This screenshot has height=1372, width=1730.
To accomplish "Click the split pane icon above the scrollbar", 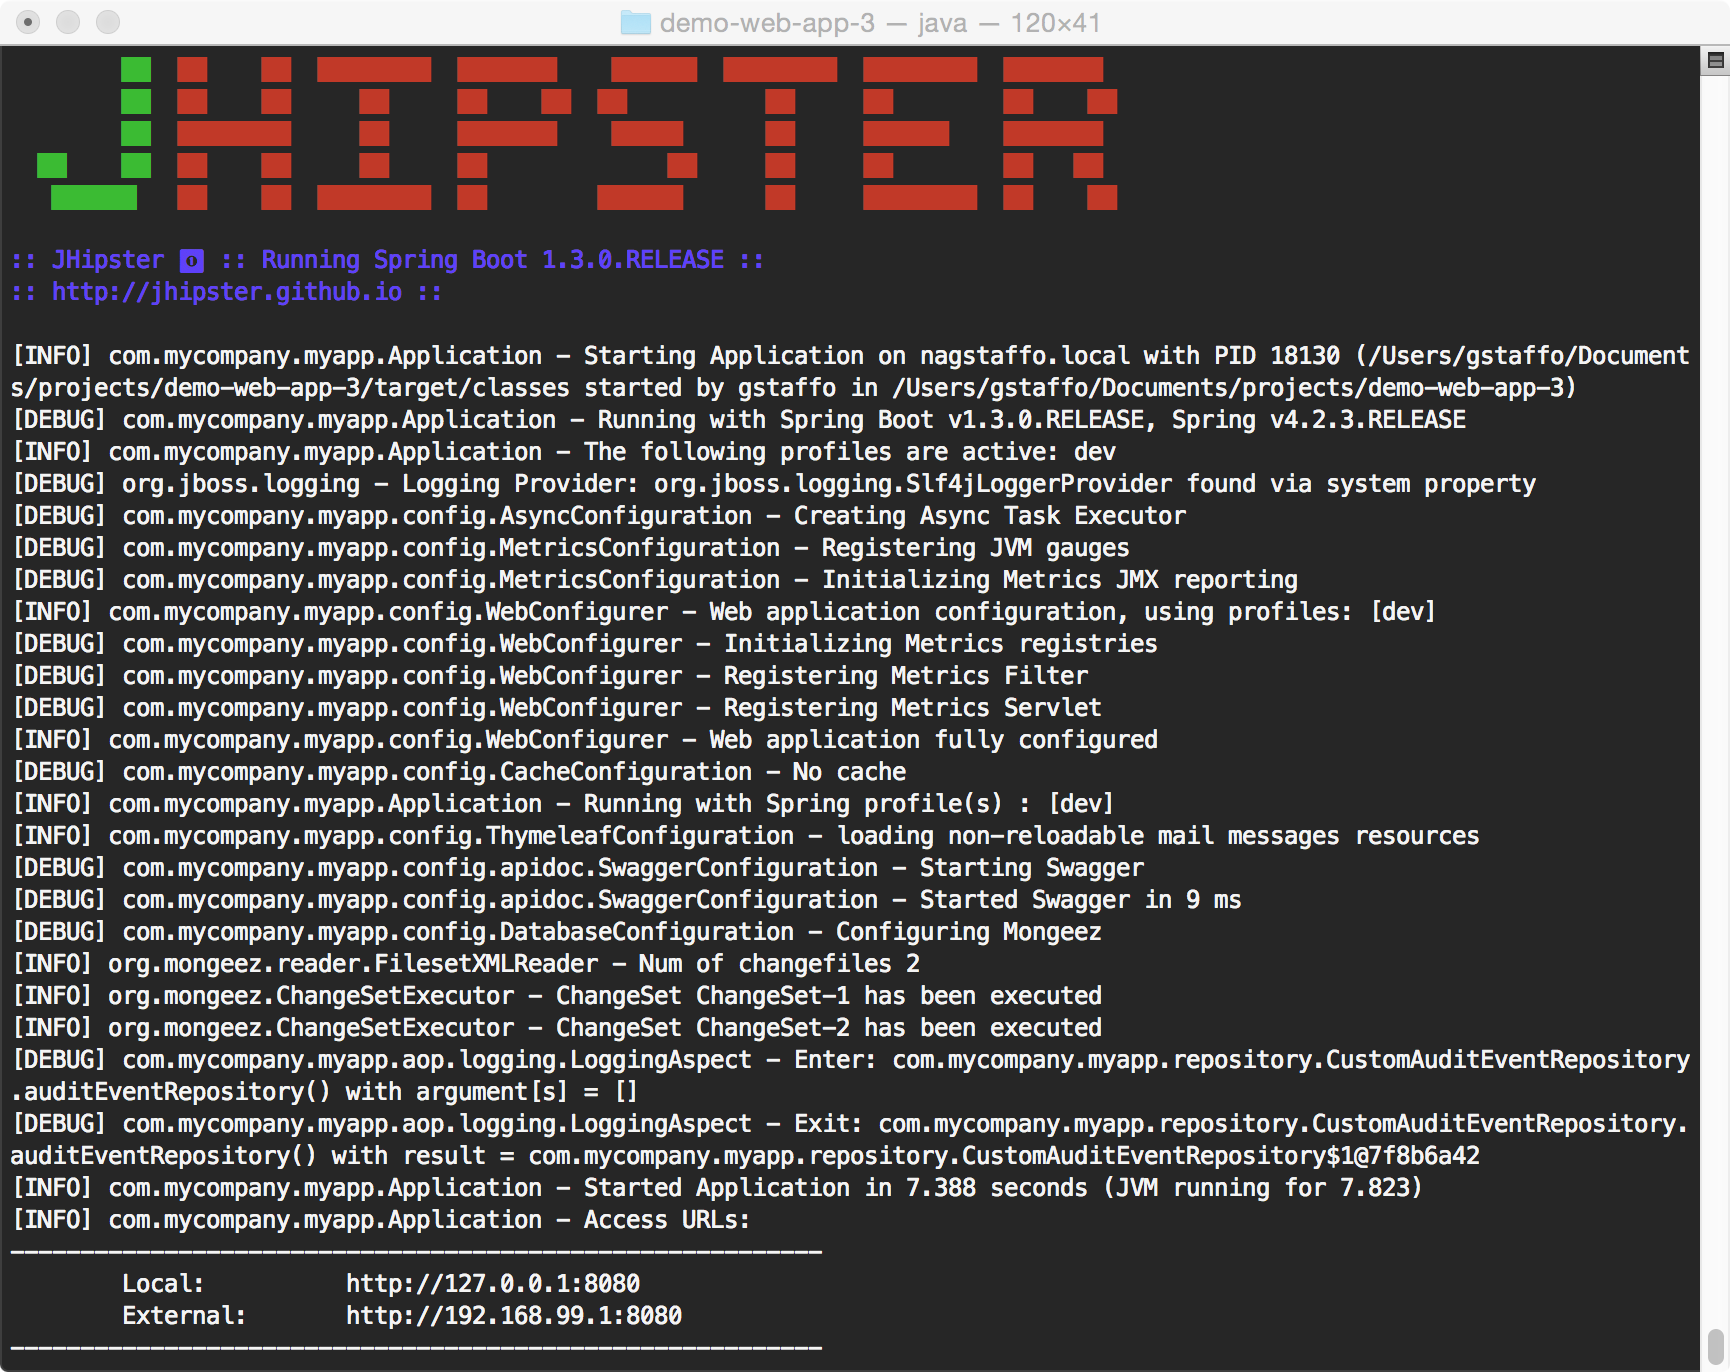I will [x=1716, y=61].
